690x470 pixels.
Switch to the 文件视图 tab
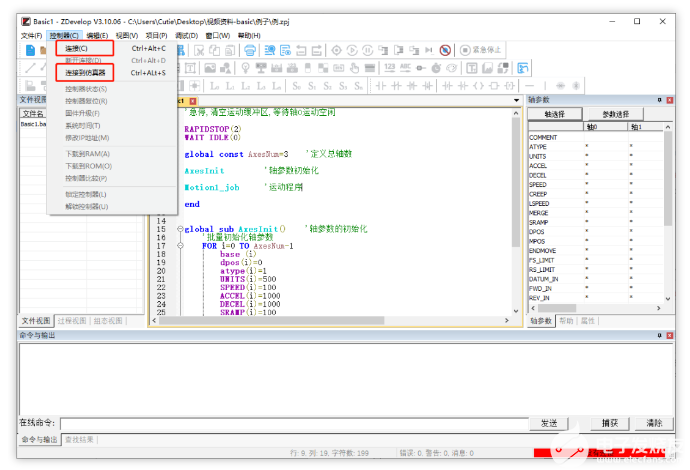click(x=34, y=321)
